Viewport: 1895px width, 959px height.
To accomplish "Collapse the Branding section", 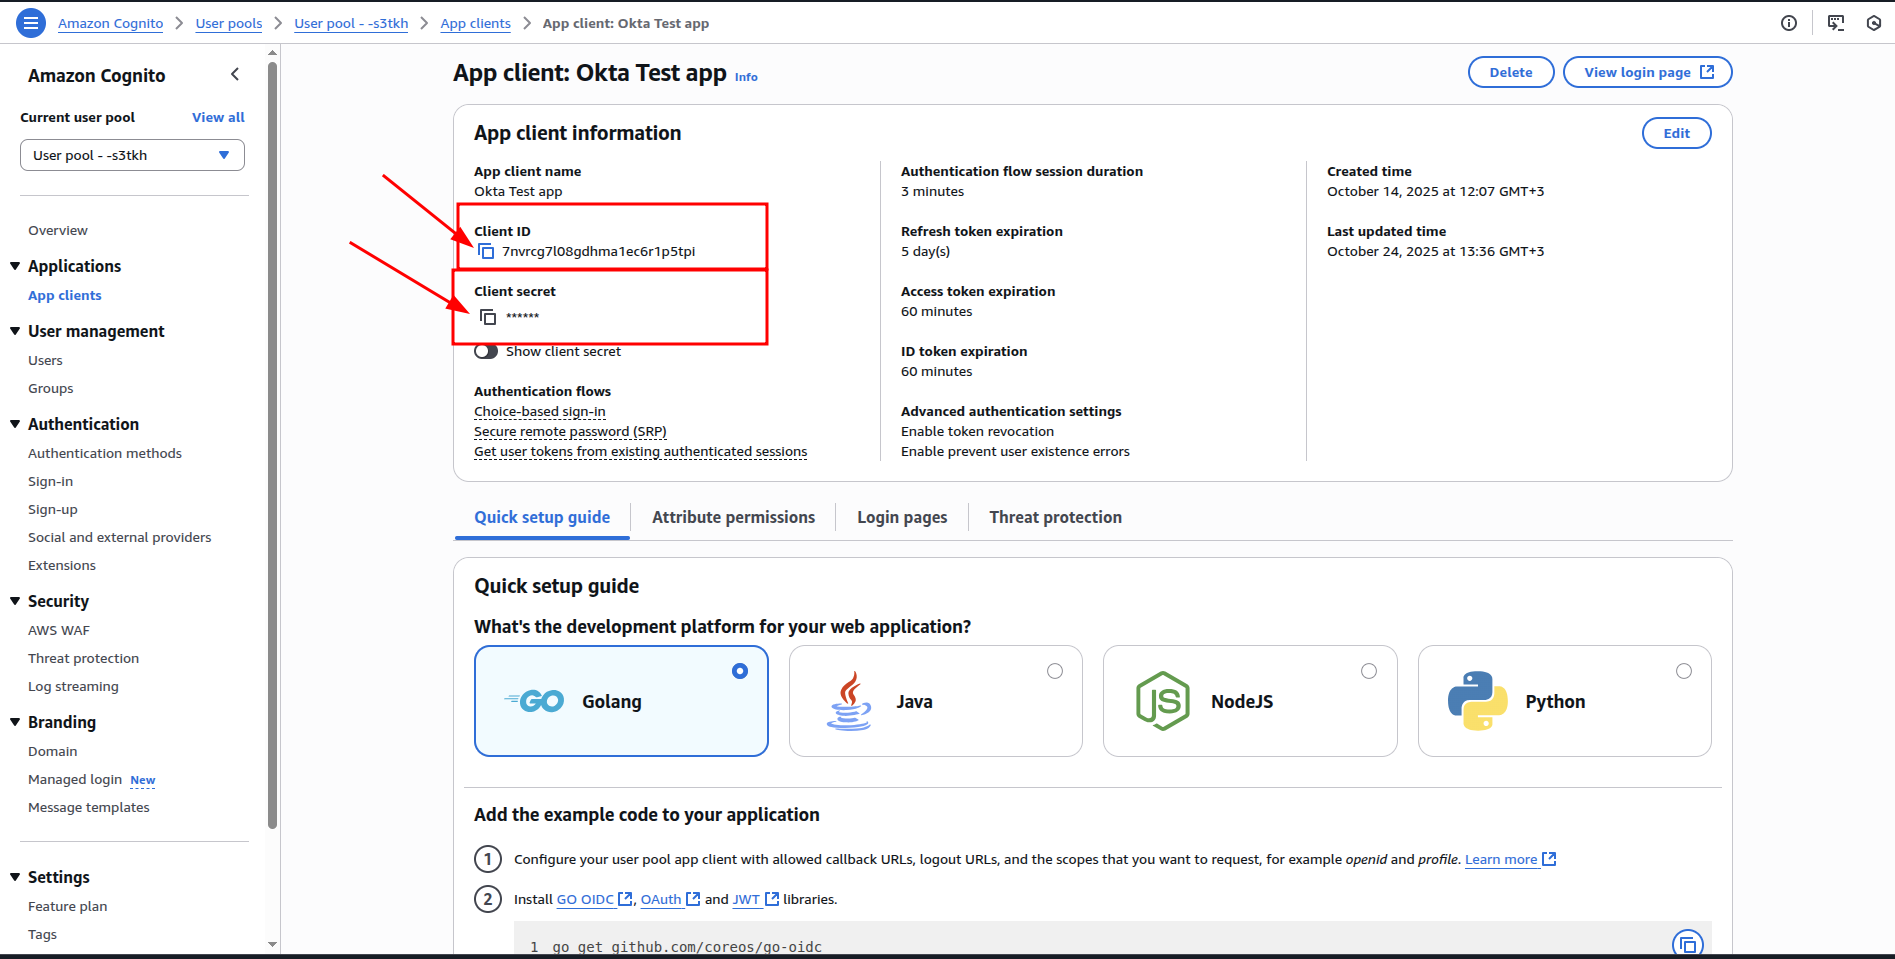I will pyautogui.click(x=15, y=722).
